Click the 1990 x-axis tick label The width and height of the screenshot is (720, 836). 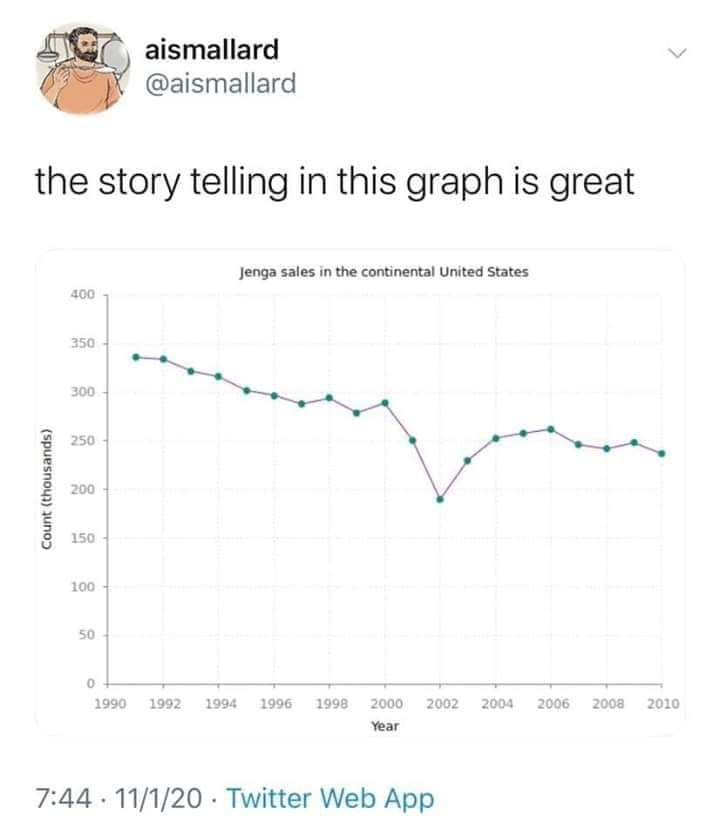[x=109, y=704]
